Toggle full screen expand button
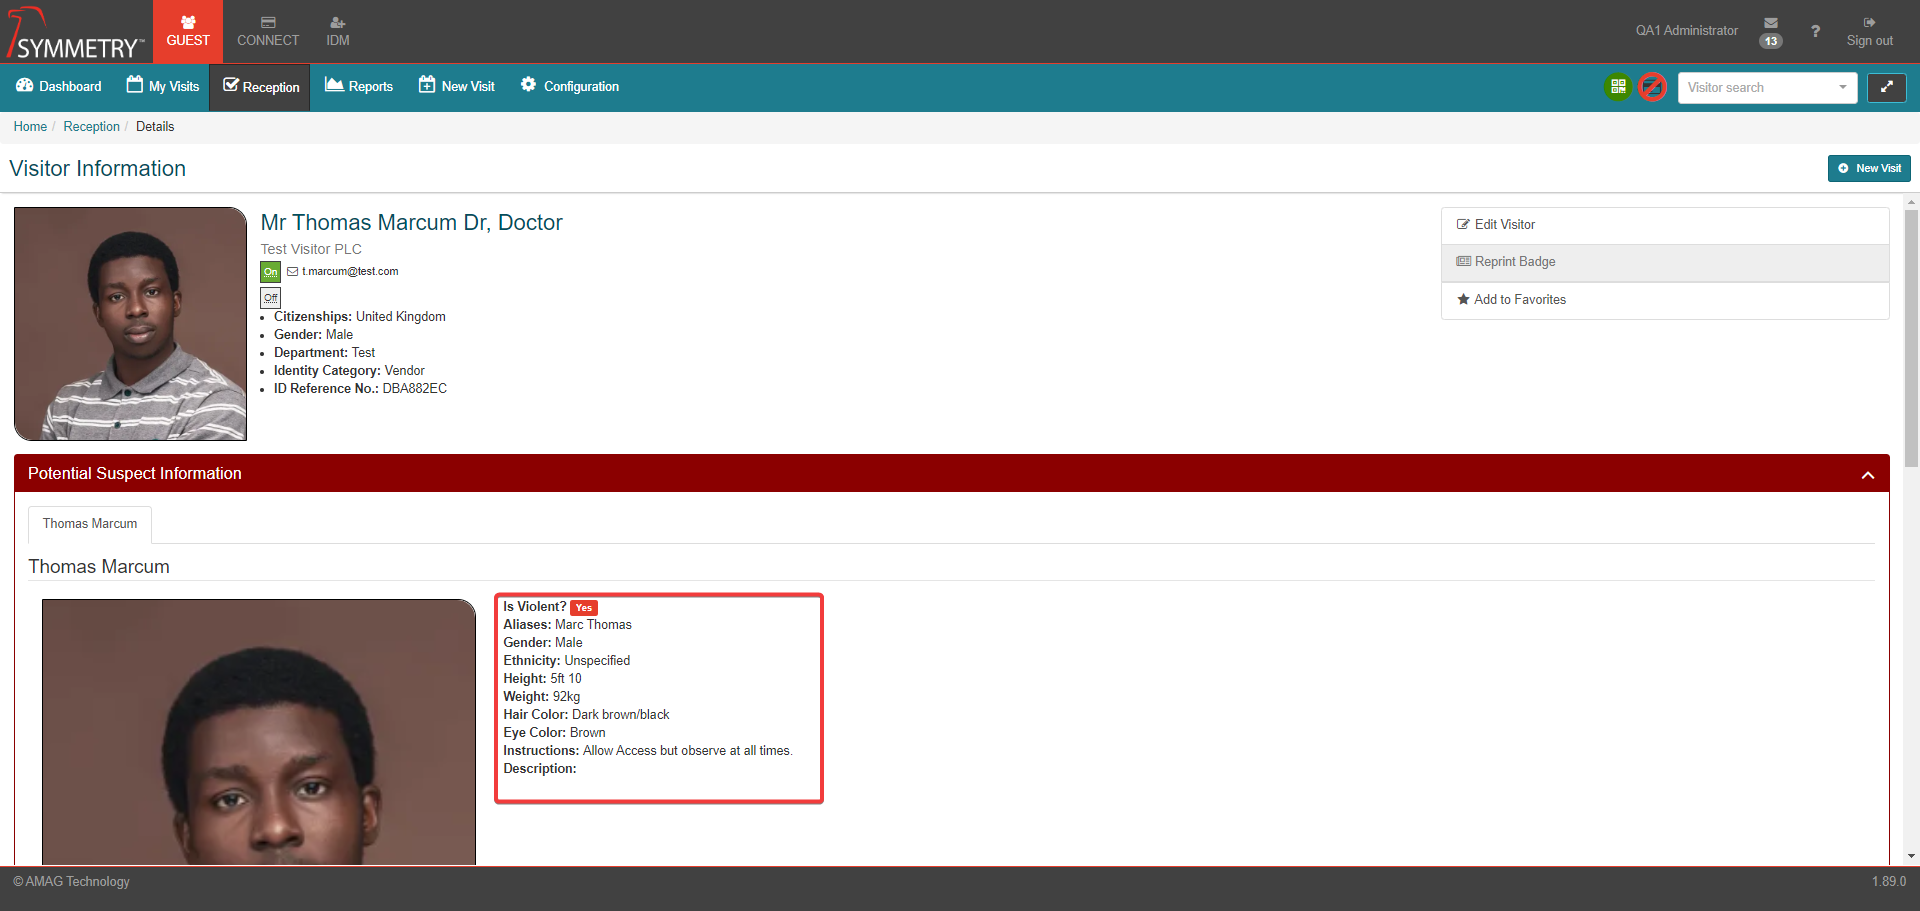The width and height of the screenshot is (1920, 911). tap(1887, 87)
